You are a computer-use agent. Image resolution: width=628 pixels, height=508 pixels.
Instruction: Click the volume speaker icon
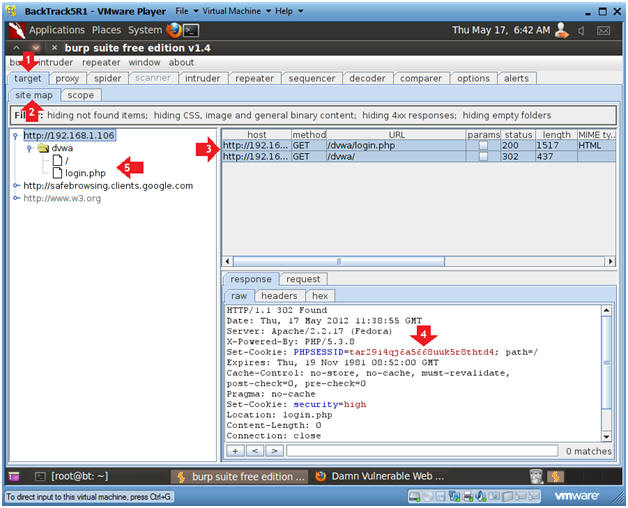[581, 30]
